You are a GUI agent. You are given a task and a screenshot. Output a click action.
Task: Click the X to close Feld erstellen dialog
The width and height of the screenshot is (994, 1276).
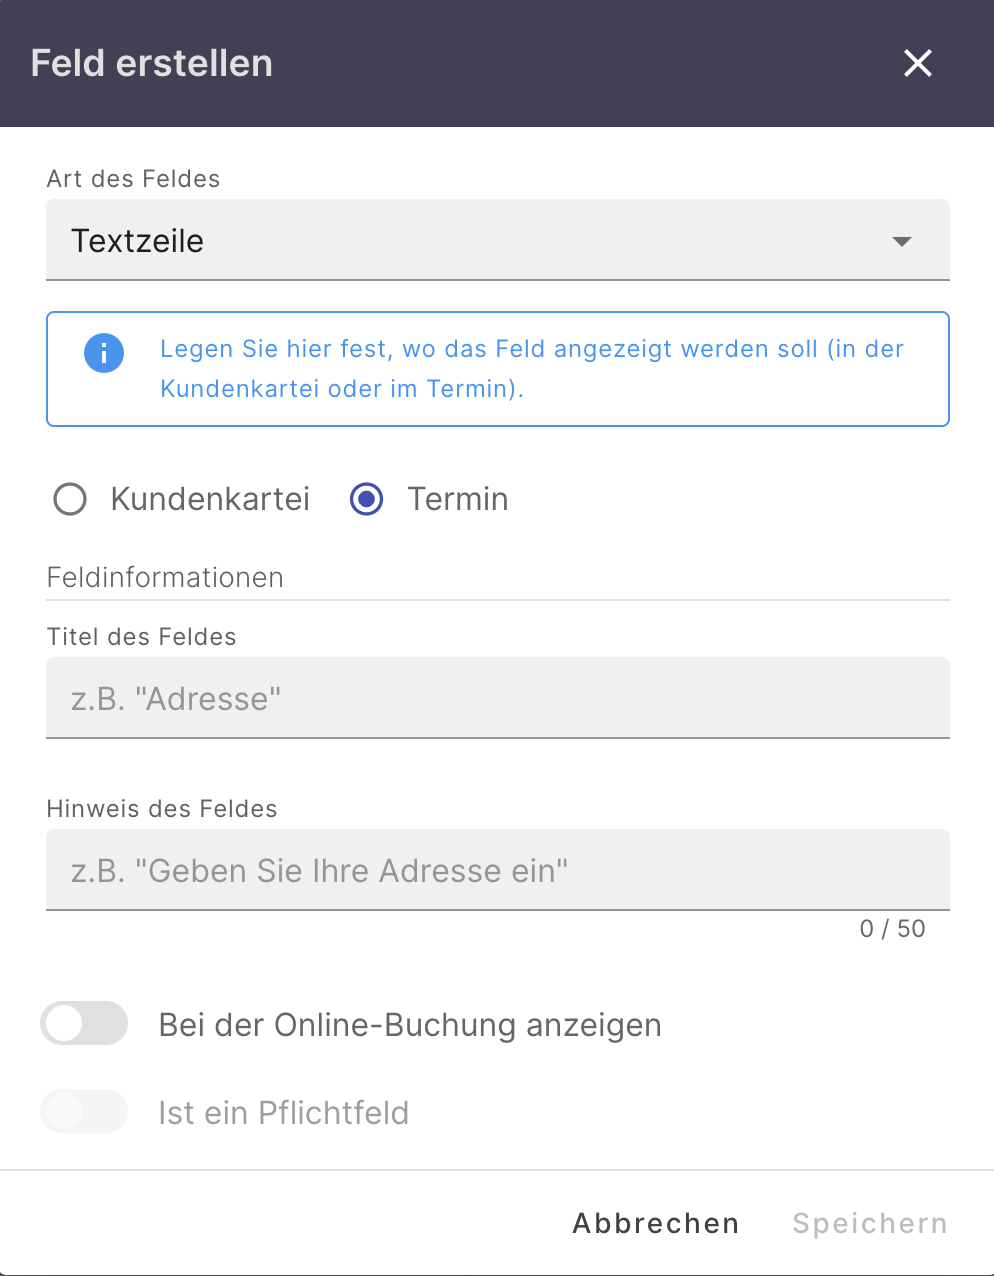click(917, 63)
